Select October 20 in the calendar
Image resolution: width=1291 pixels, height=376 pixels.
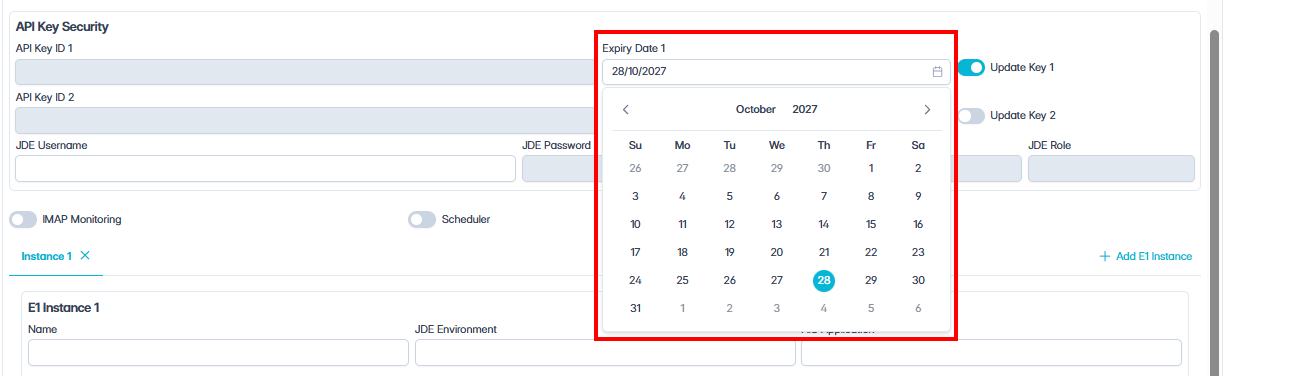777,252
